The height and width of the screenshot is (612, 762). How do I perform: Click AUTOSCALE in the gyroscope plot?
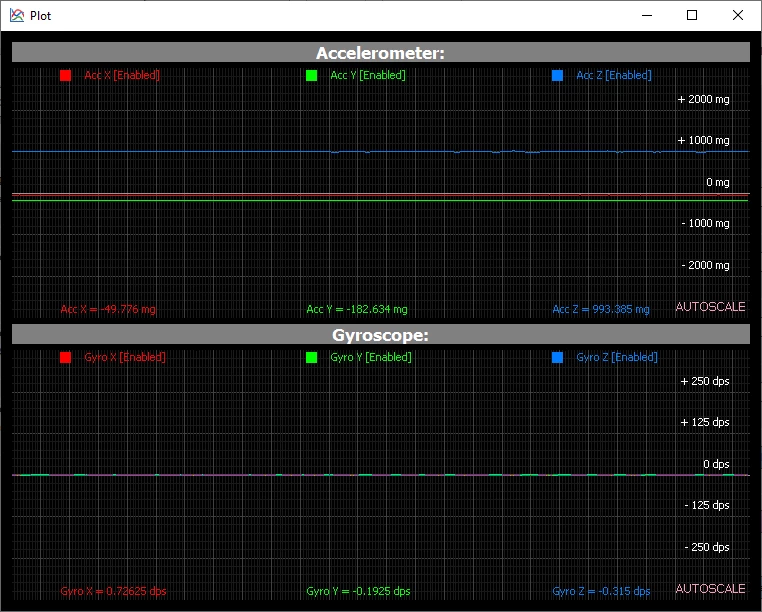710,589
